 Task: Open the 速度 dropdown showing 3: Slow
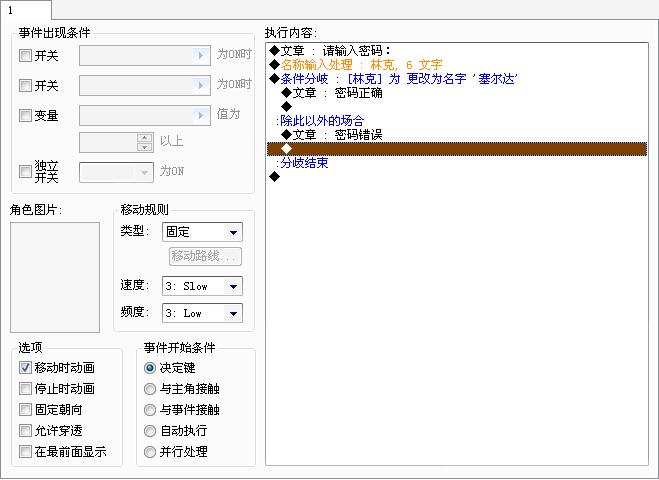pyautogui.click(x=202, y=286)
